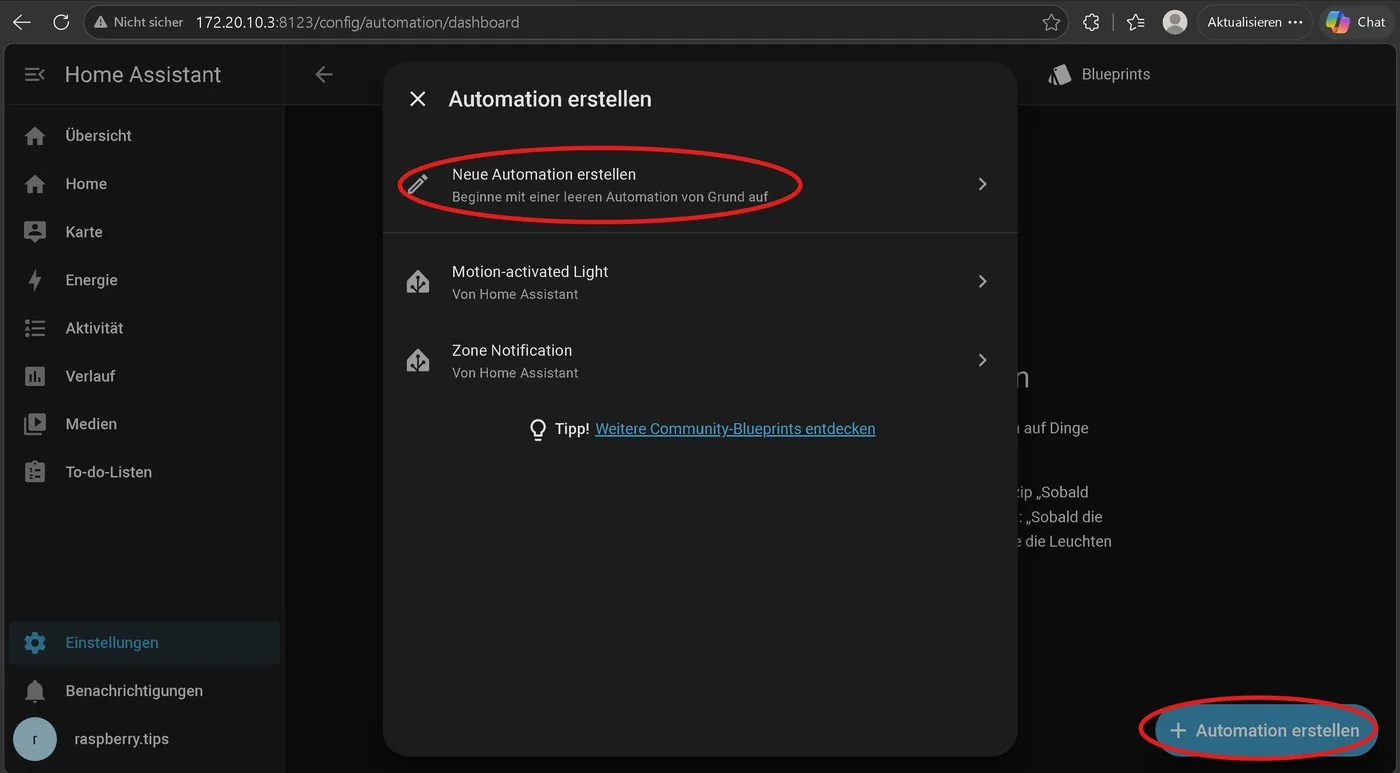Bookmark this page with the star icon
The height and width of the screenshot is (773, 1400).
click(x=1051, y=22)
